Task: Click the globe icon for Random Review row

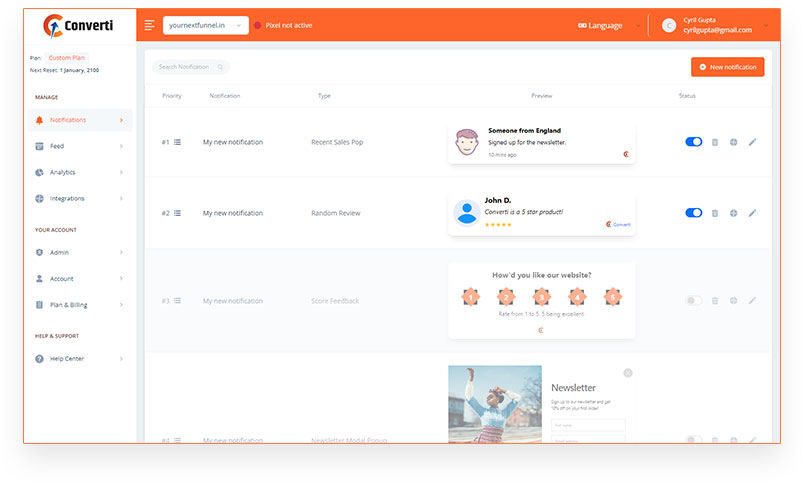Action: pyautogui.click(x=734, y=213)
